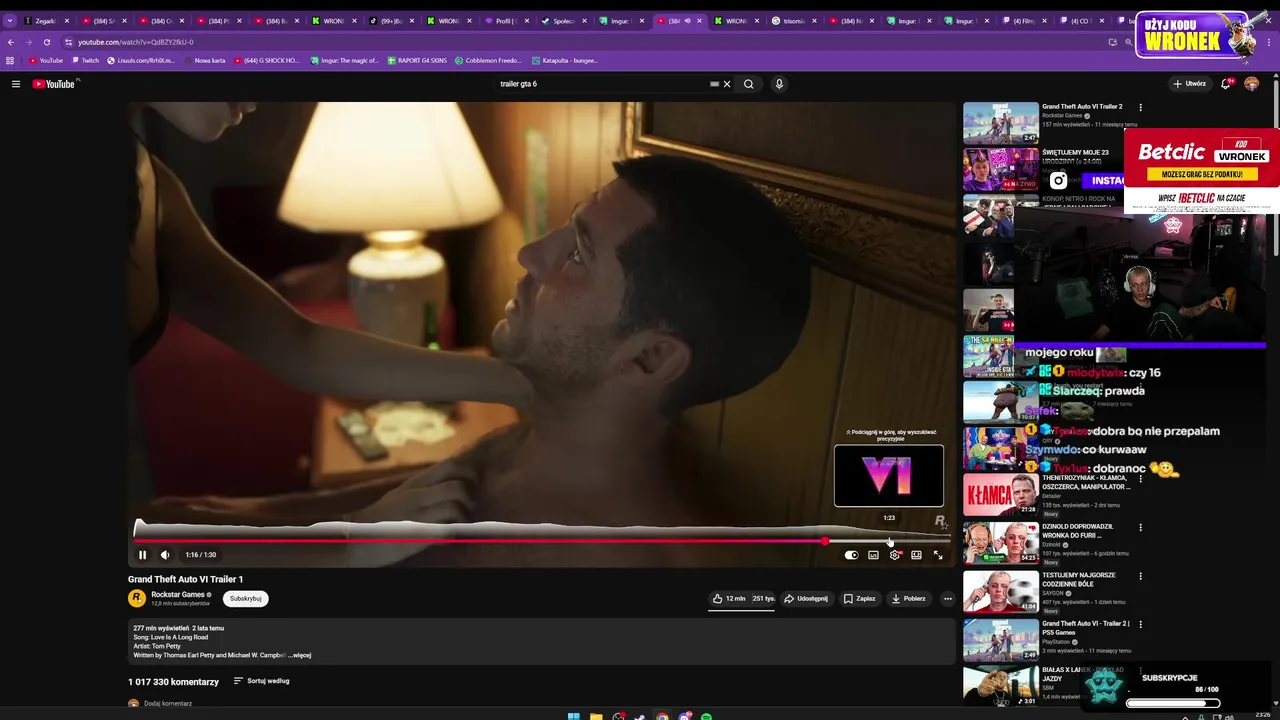Screen dimensions: 1280x720
Task: Open the DZINOLD DOPROWADZIŁ WRONKA video title
Action: tap(1078, 531)
